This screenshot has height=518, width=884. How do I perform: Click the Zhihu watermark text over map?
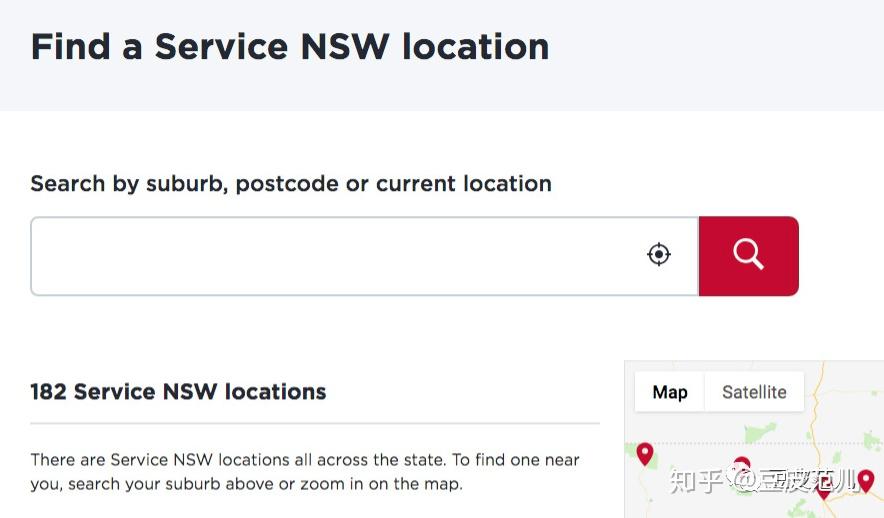764,480
